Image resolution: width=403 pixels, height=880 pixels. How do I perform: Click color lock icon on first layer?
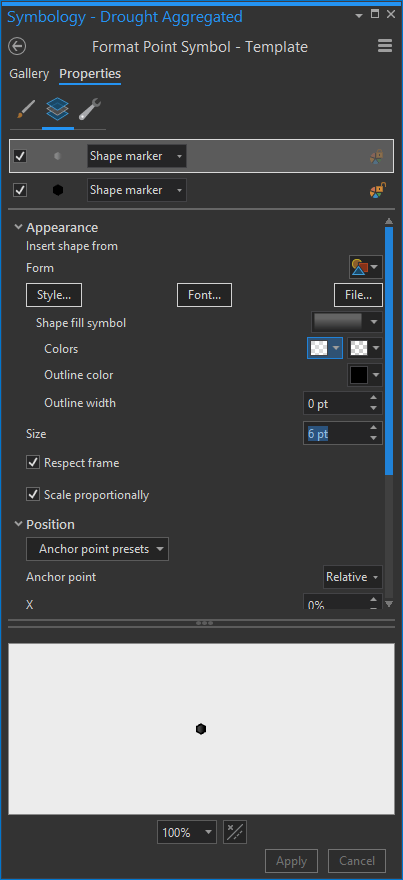(x=377, y=157)
